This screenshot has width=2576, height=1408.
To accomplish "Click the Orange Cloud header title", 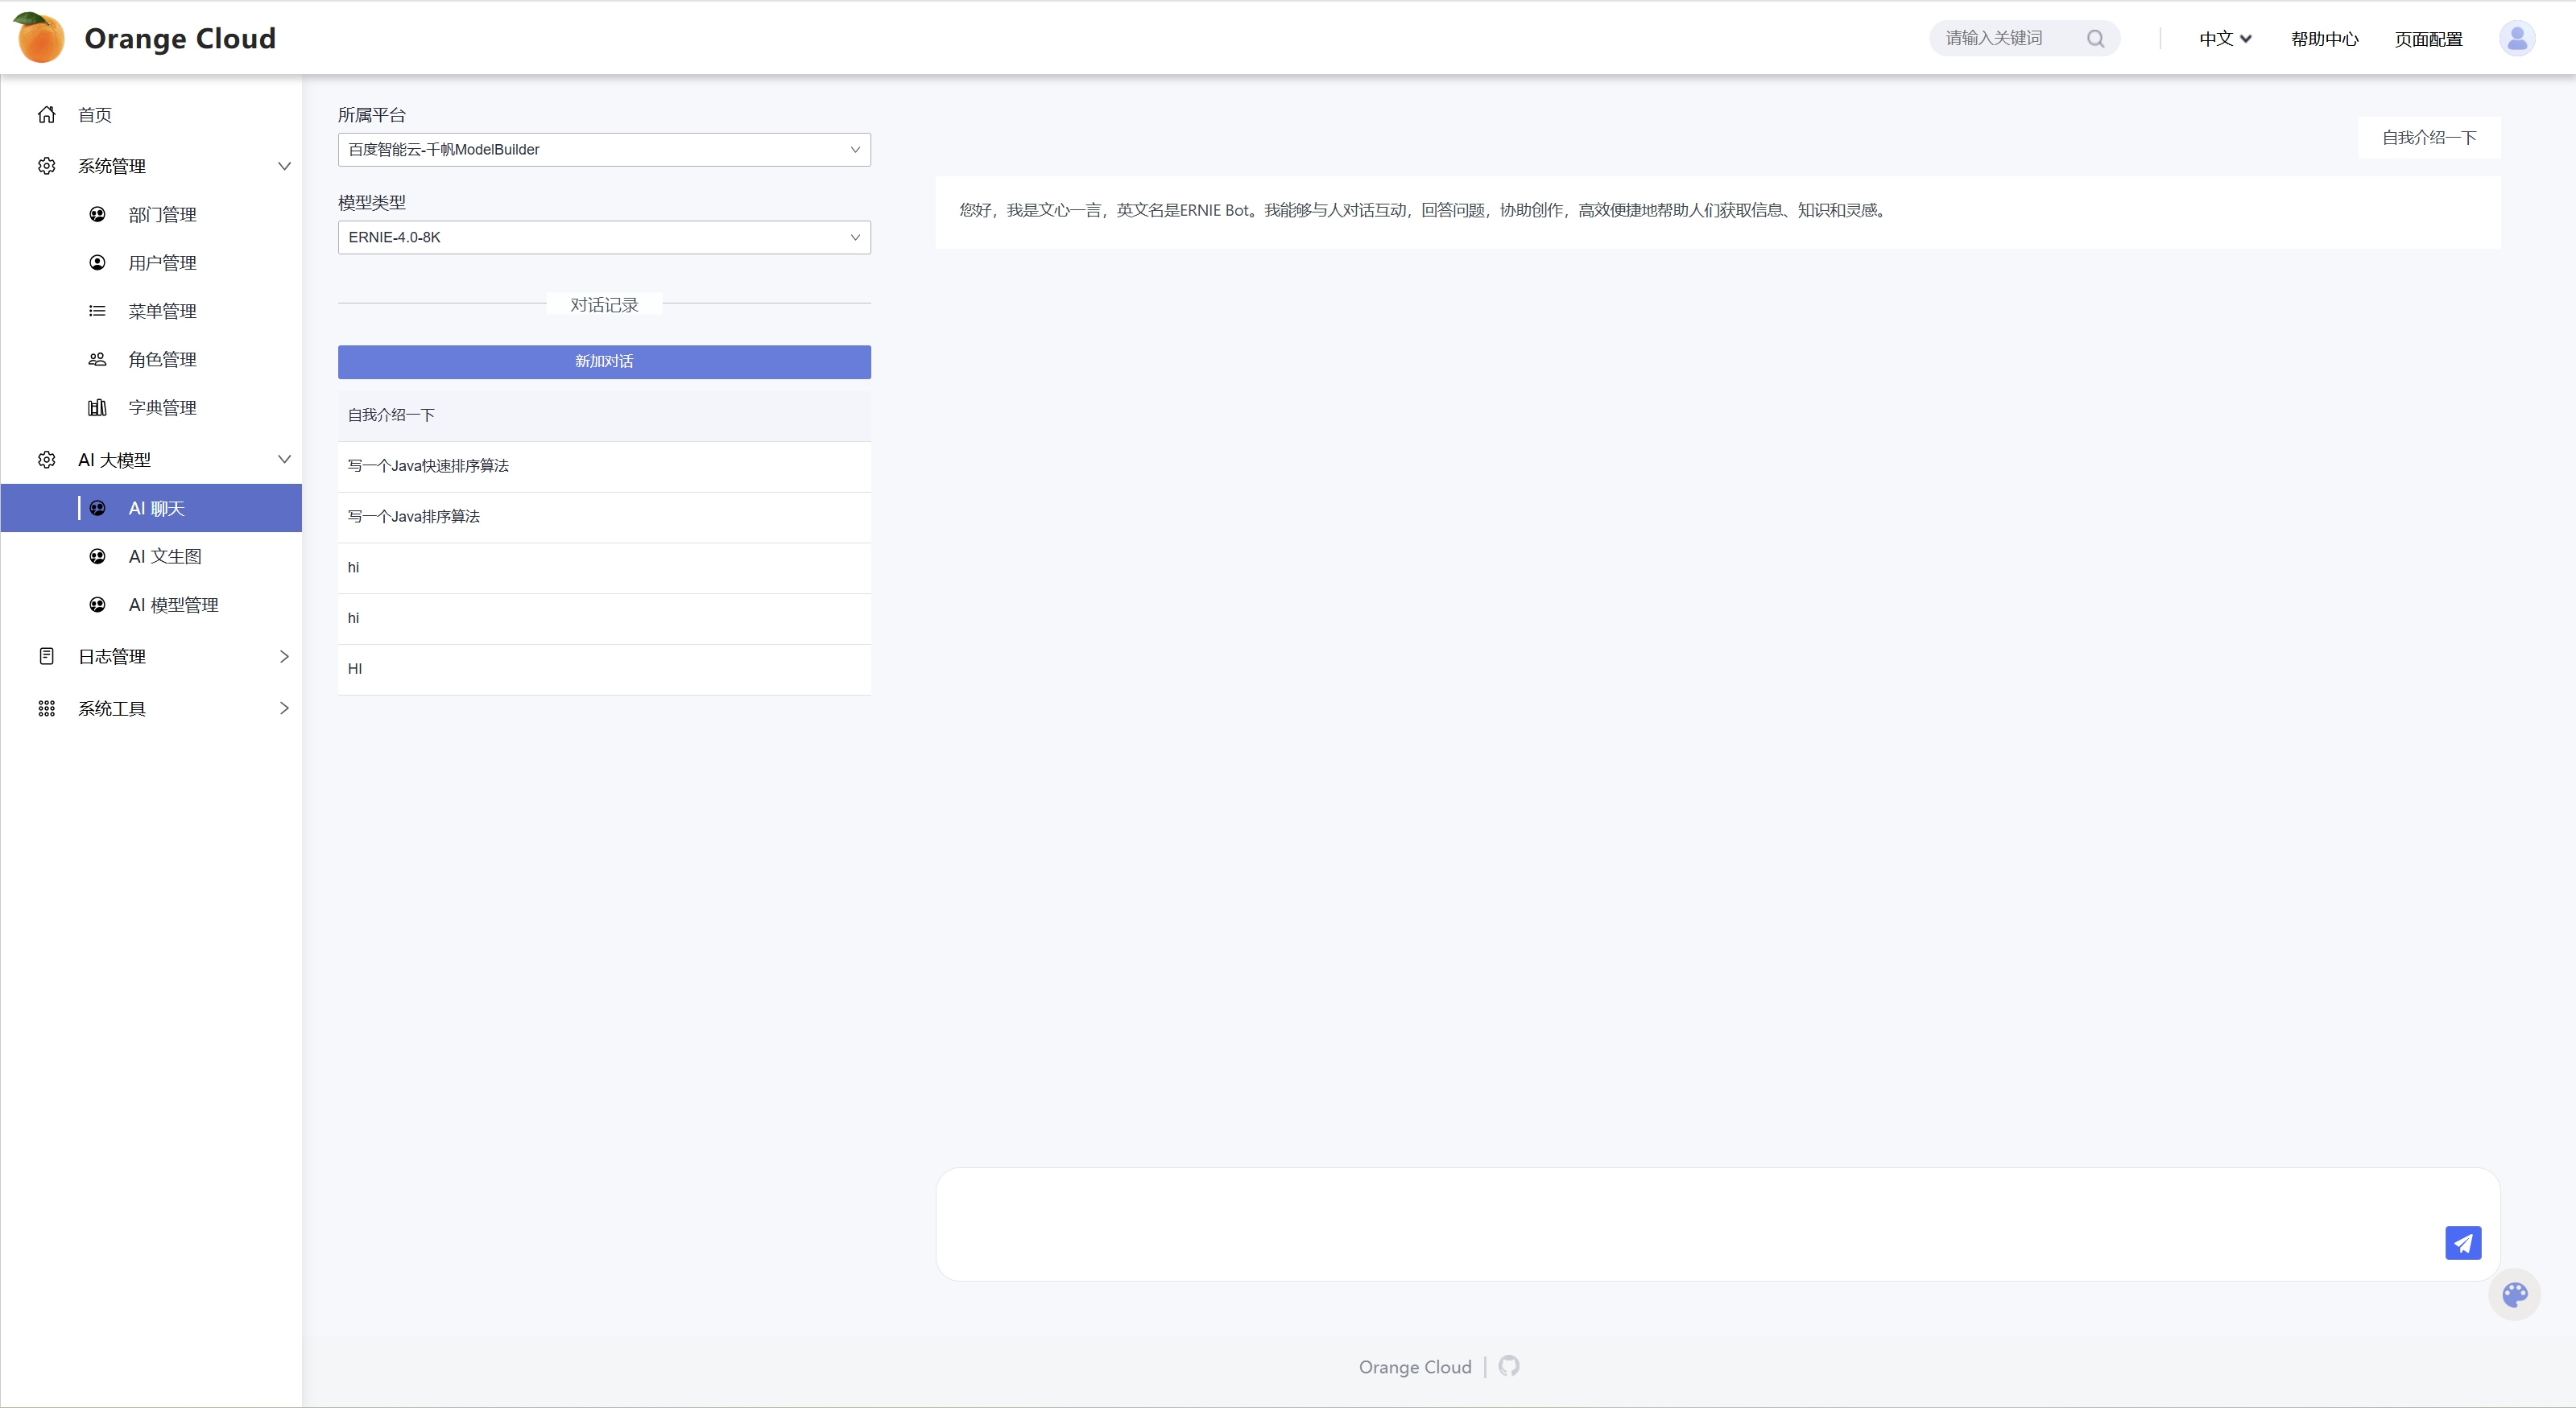I will 180,38.
